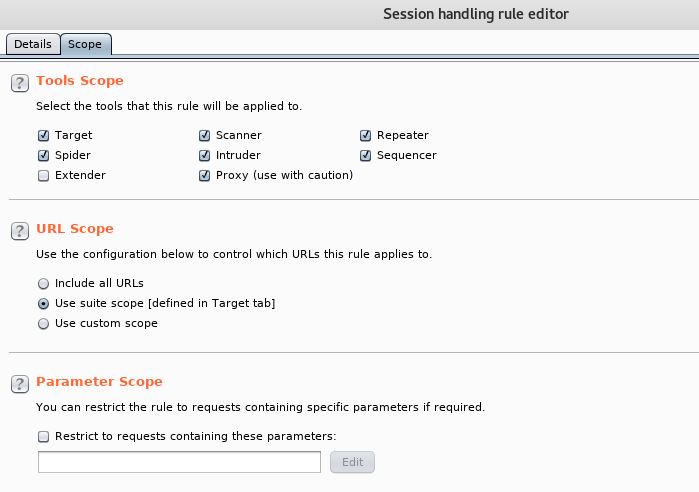Switch to the Details tab

33,44
